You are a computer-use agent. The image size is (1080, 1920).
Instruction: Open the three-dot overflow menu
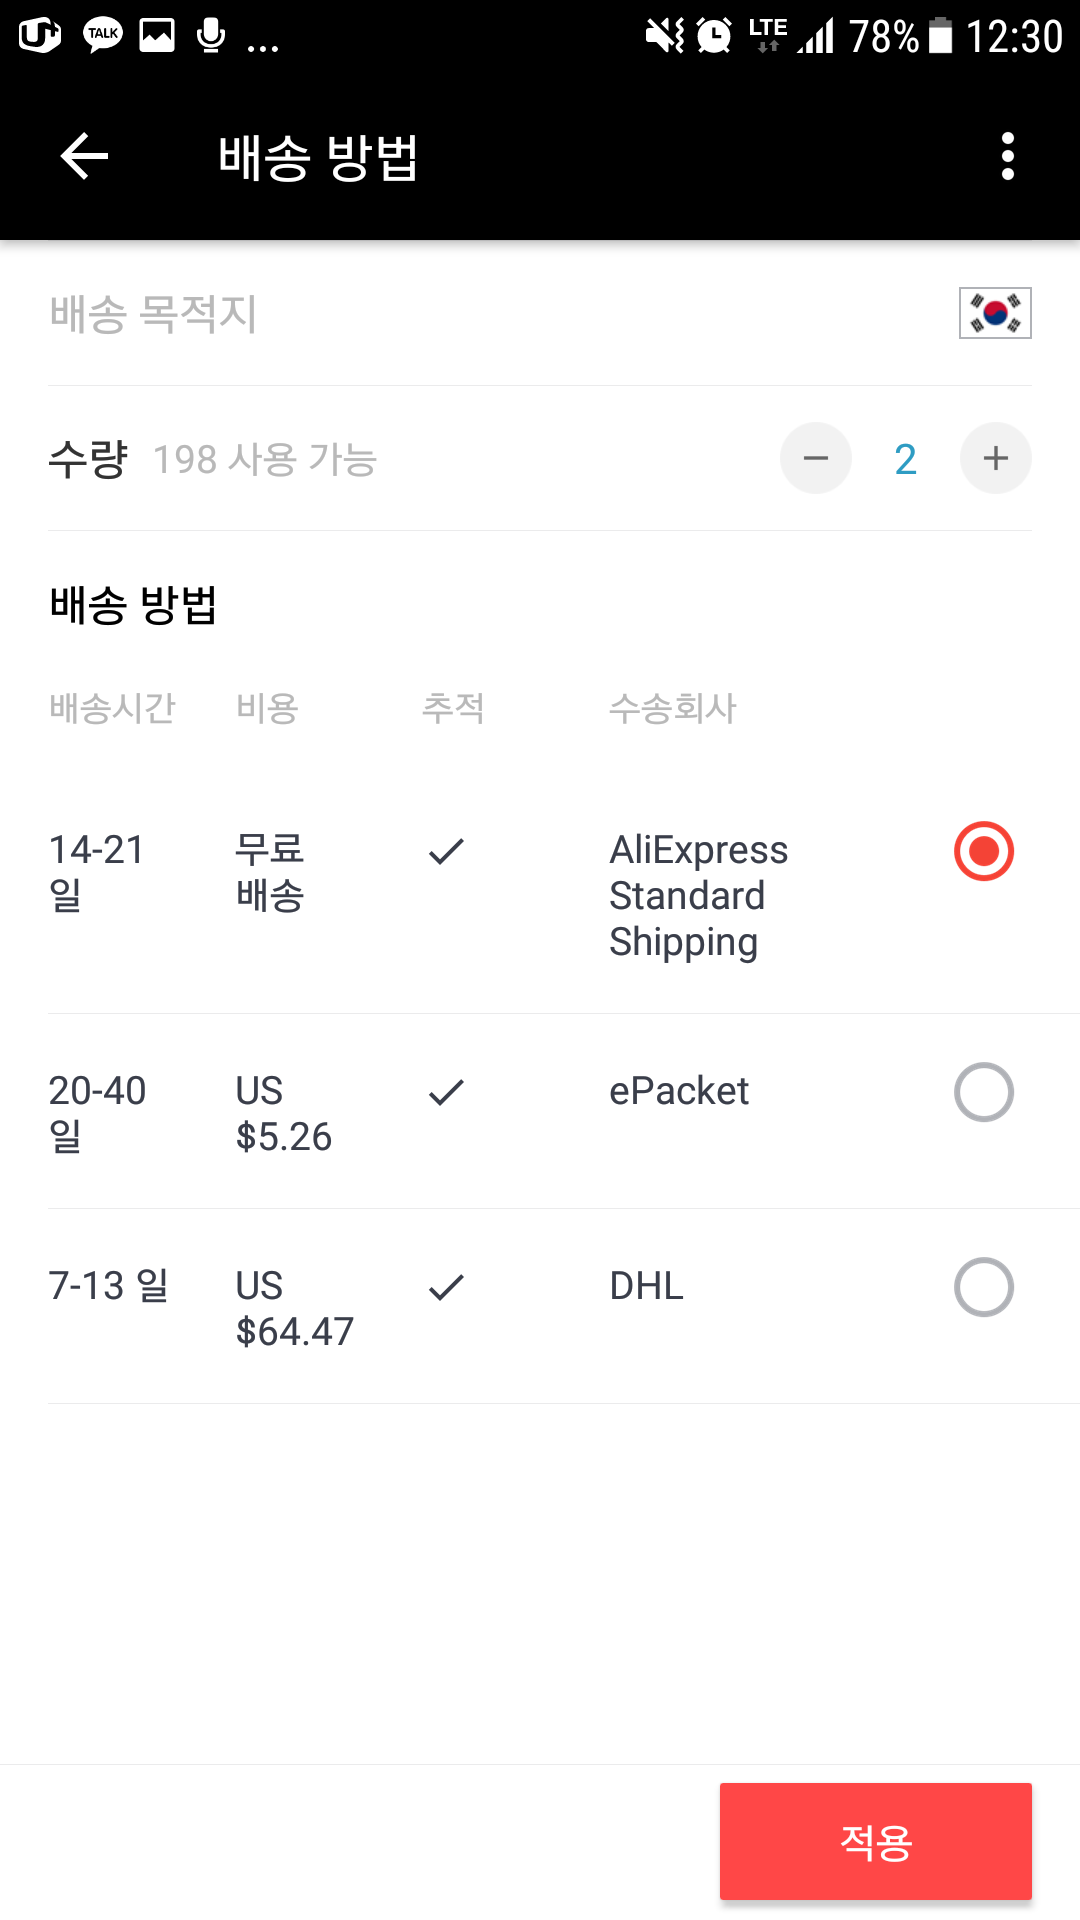click(x=1007, y=156)
